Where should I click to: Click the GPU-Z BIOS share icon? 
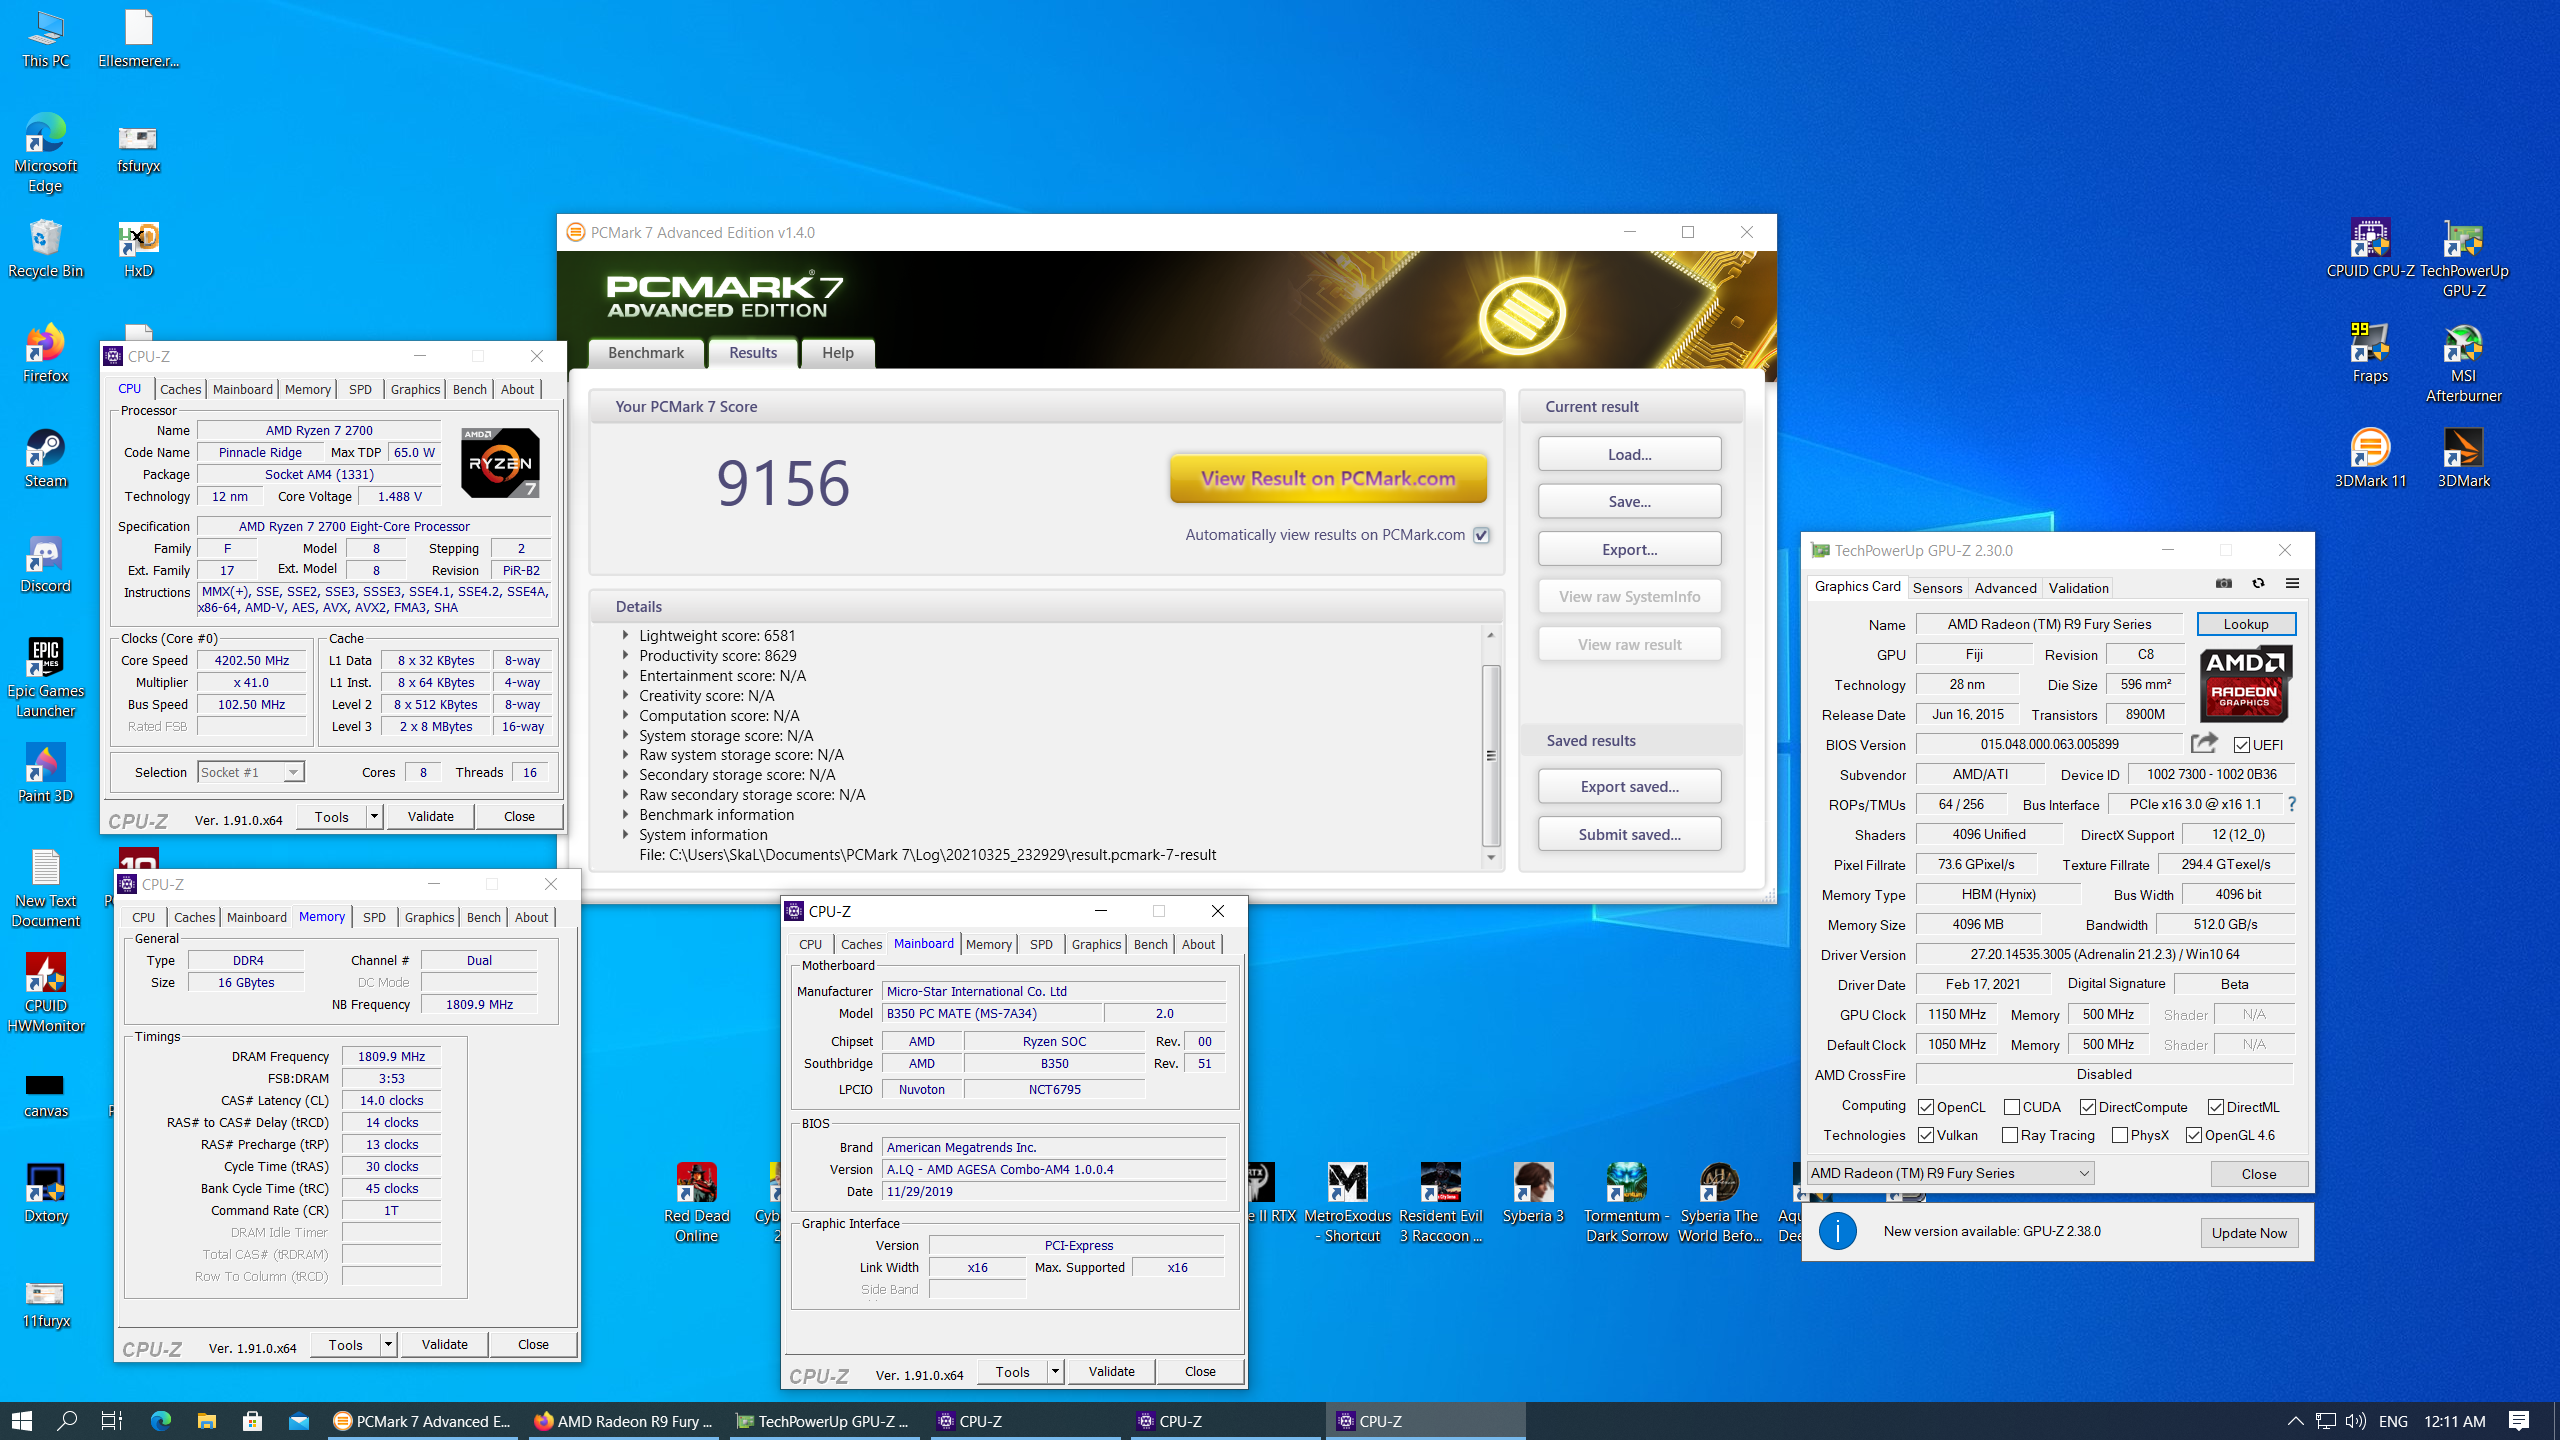[x=2204, y=743]
